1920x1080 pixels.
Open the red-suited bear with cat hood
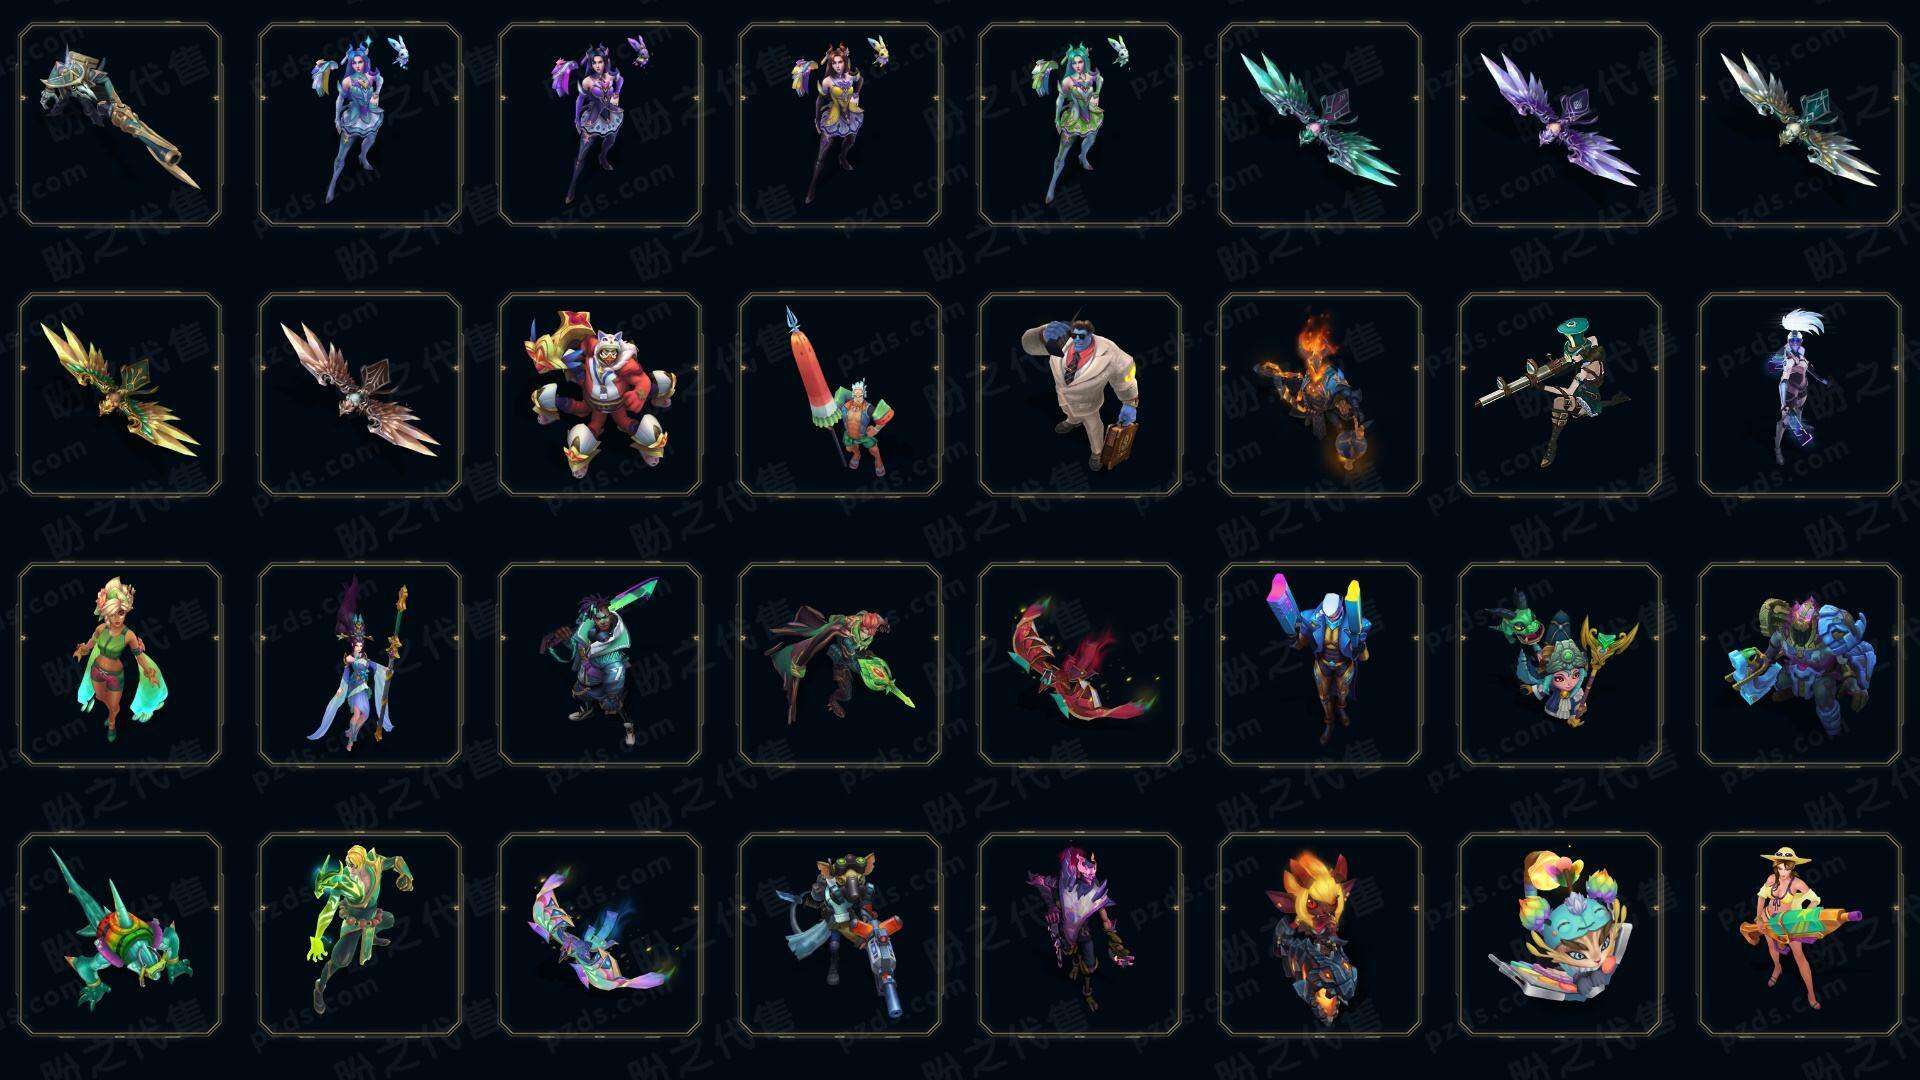(x=600, y=394)
